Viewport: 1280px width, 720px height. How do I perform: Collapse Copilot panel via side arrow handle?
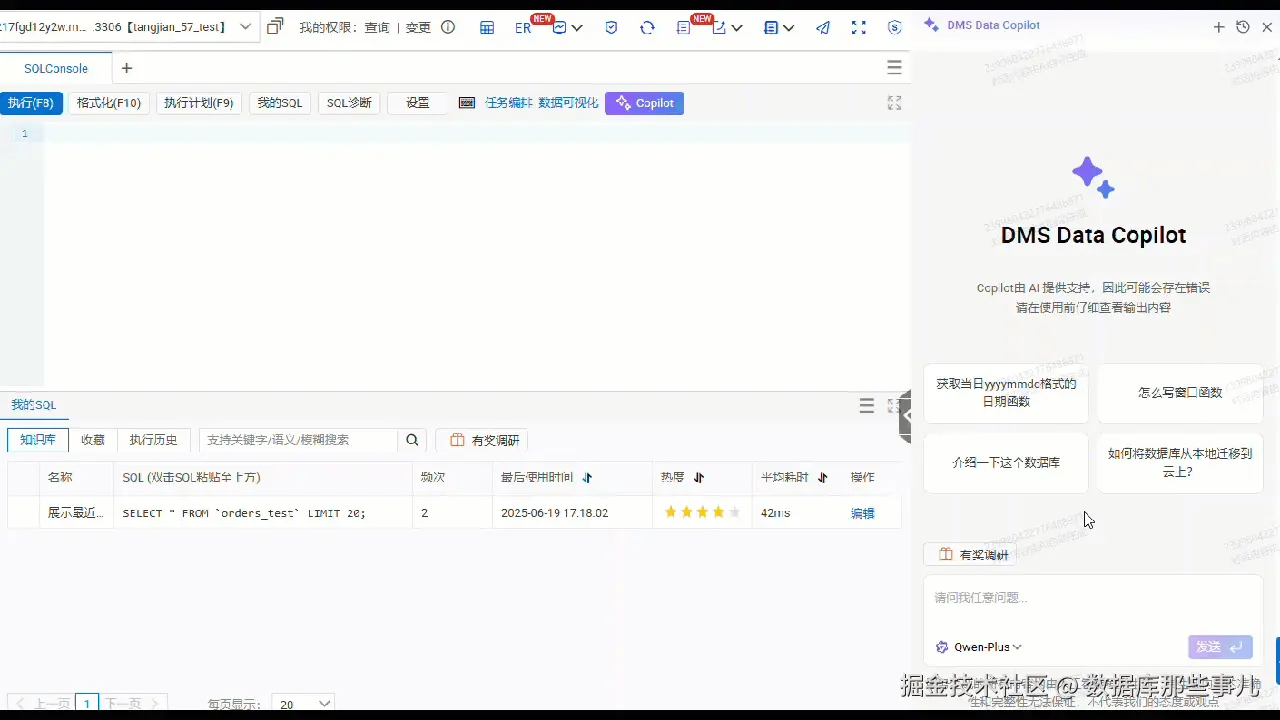(x=906, y=415)
